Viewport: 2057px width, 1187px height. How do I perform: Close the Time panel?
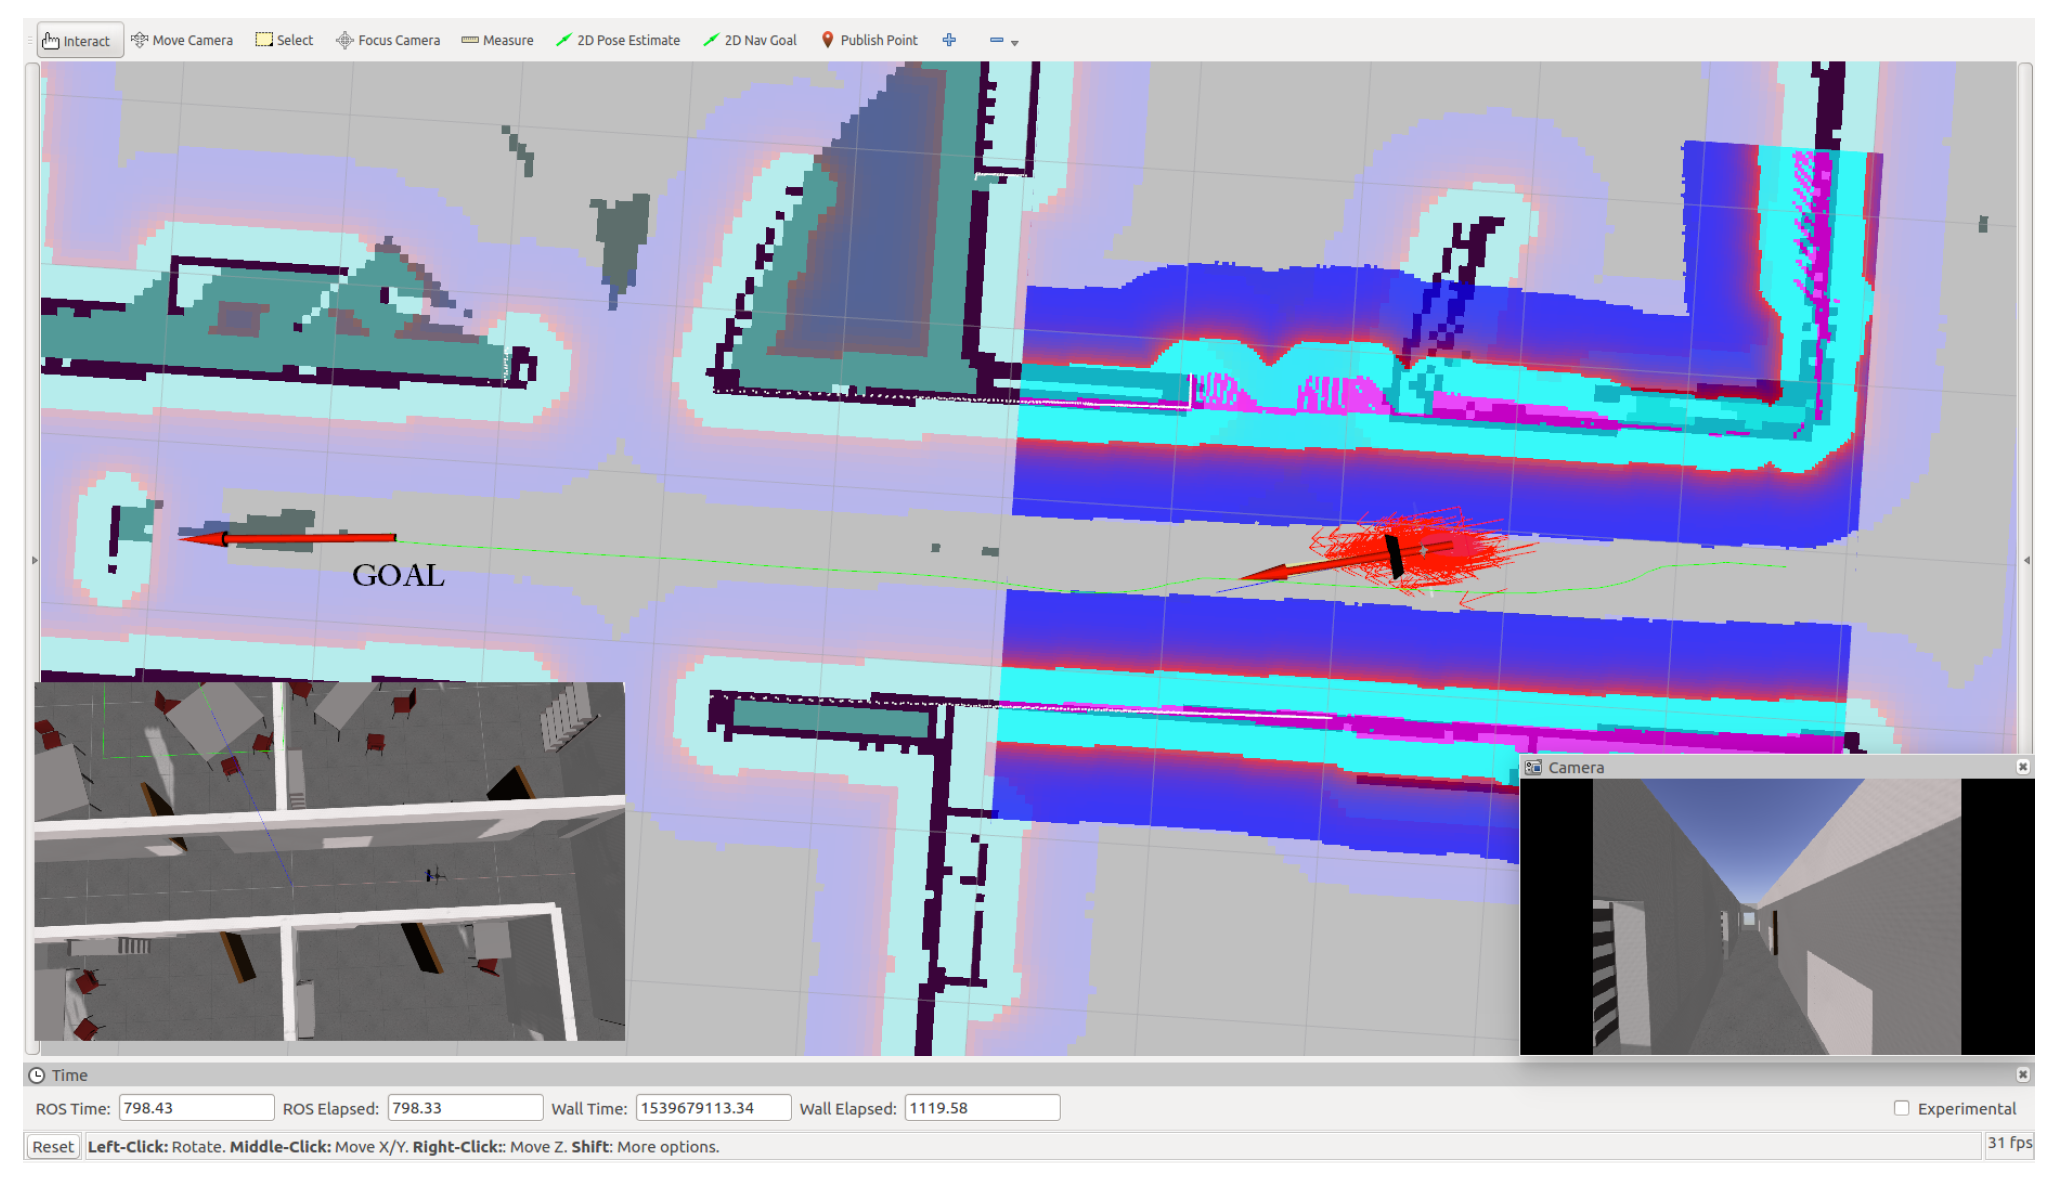2022,1074
